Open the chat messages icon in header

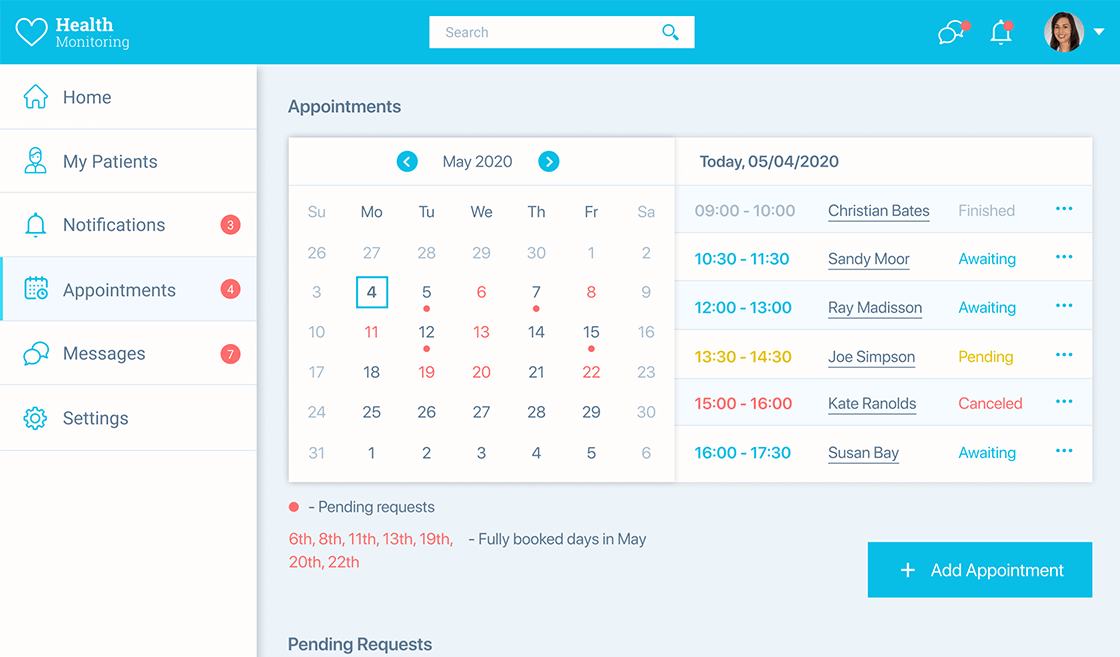click(952, 32)
